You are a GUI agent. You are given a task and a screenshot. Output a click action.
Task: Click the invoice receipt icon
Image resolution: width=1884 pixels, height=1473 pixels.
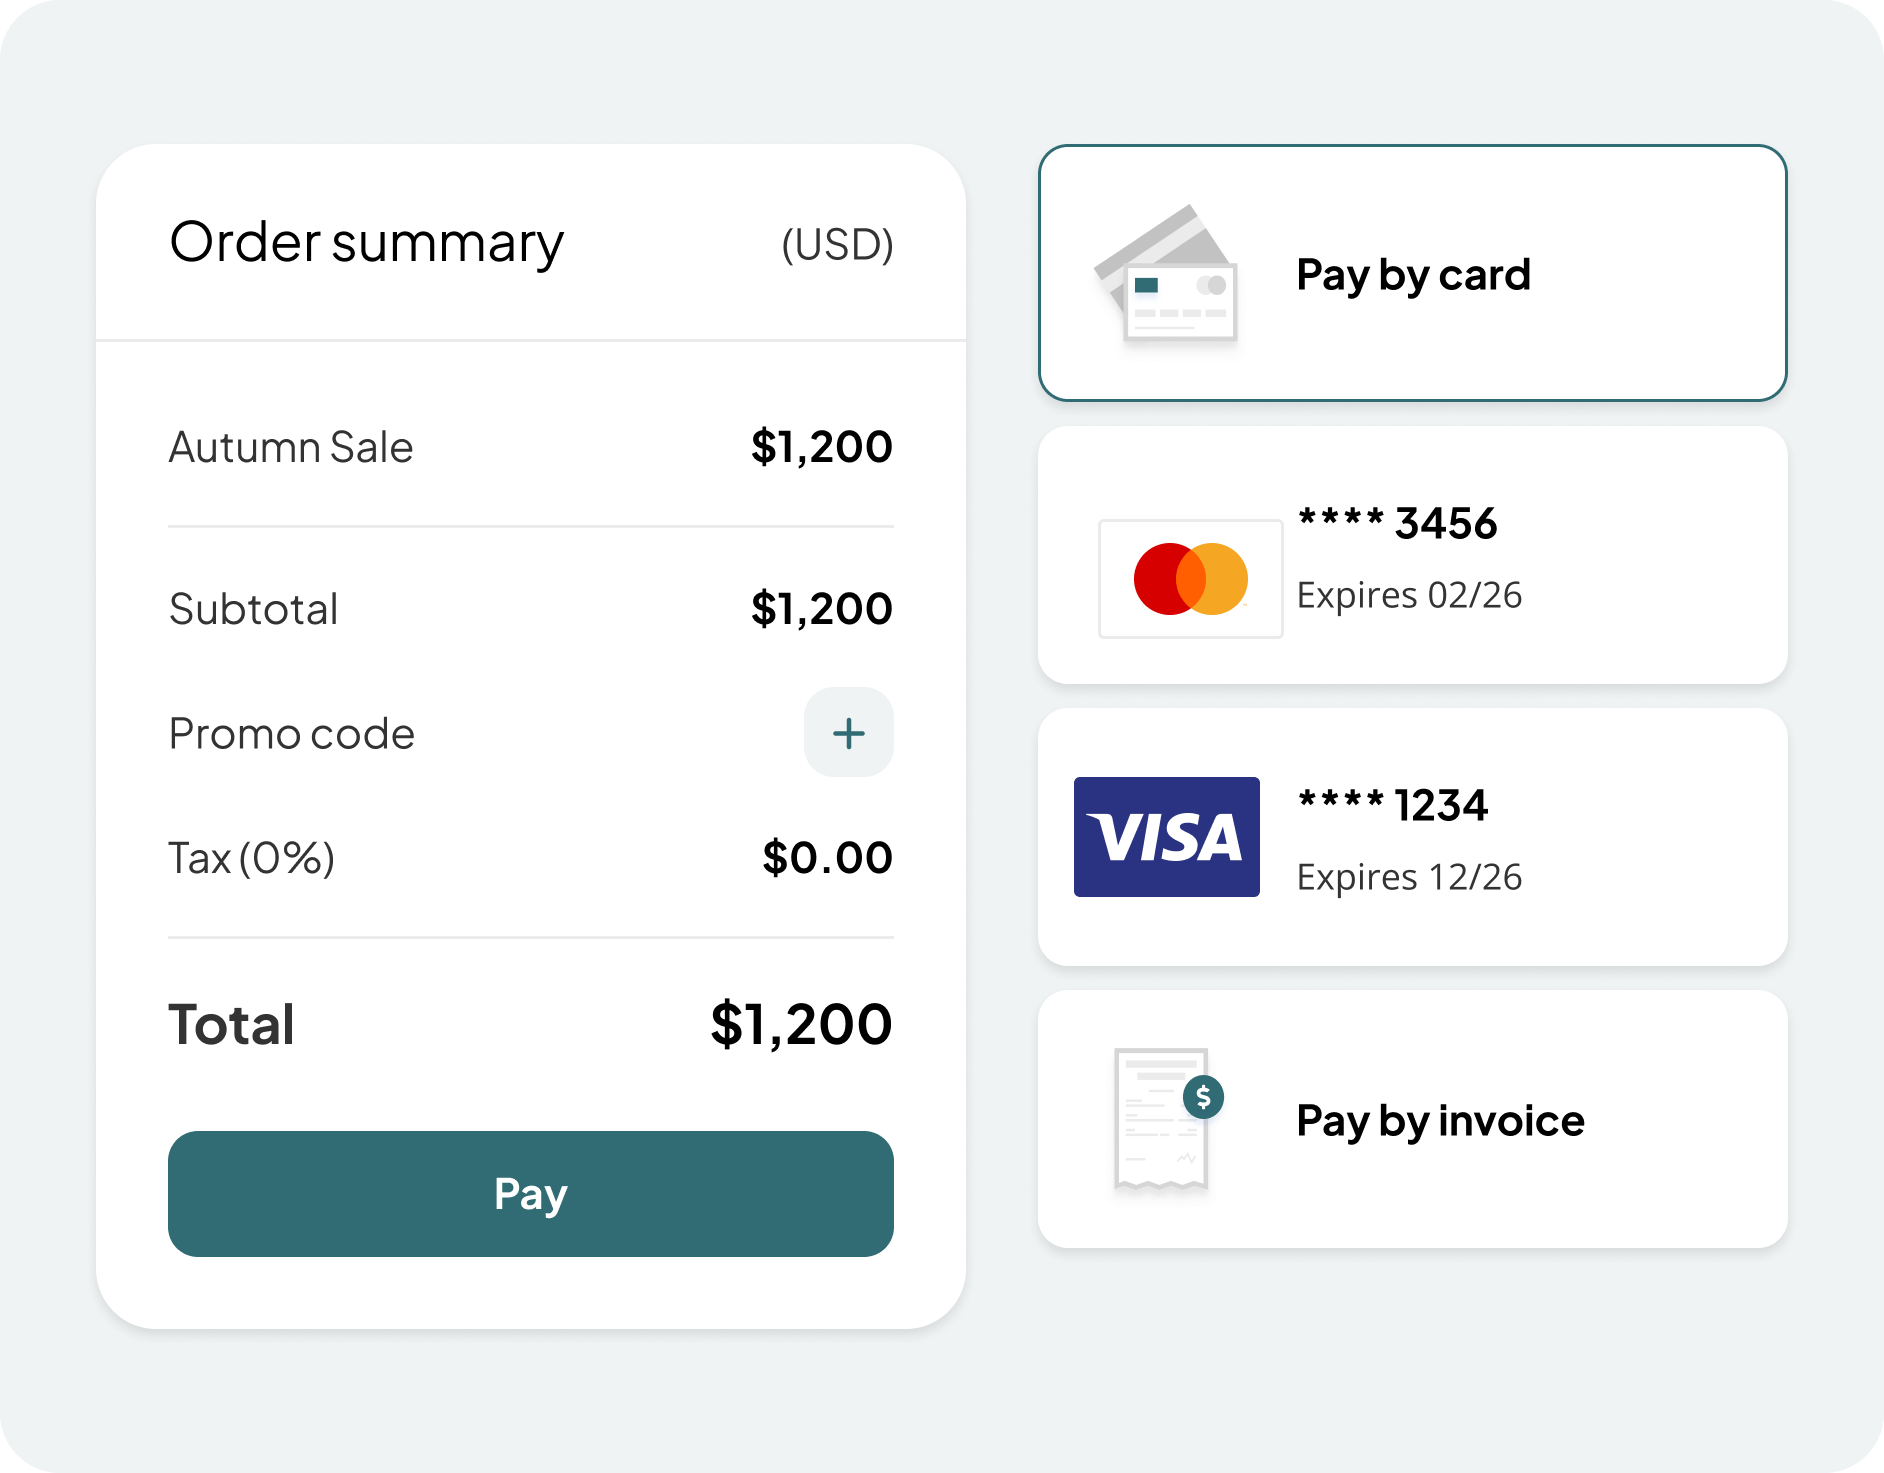tap(1160, 1120)
